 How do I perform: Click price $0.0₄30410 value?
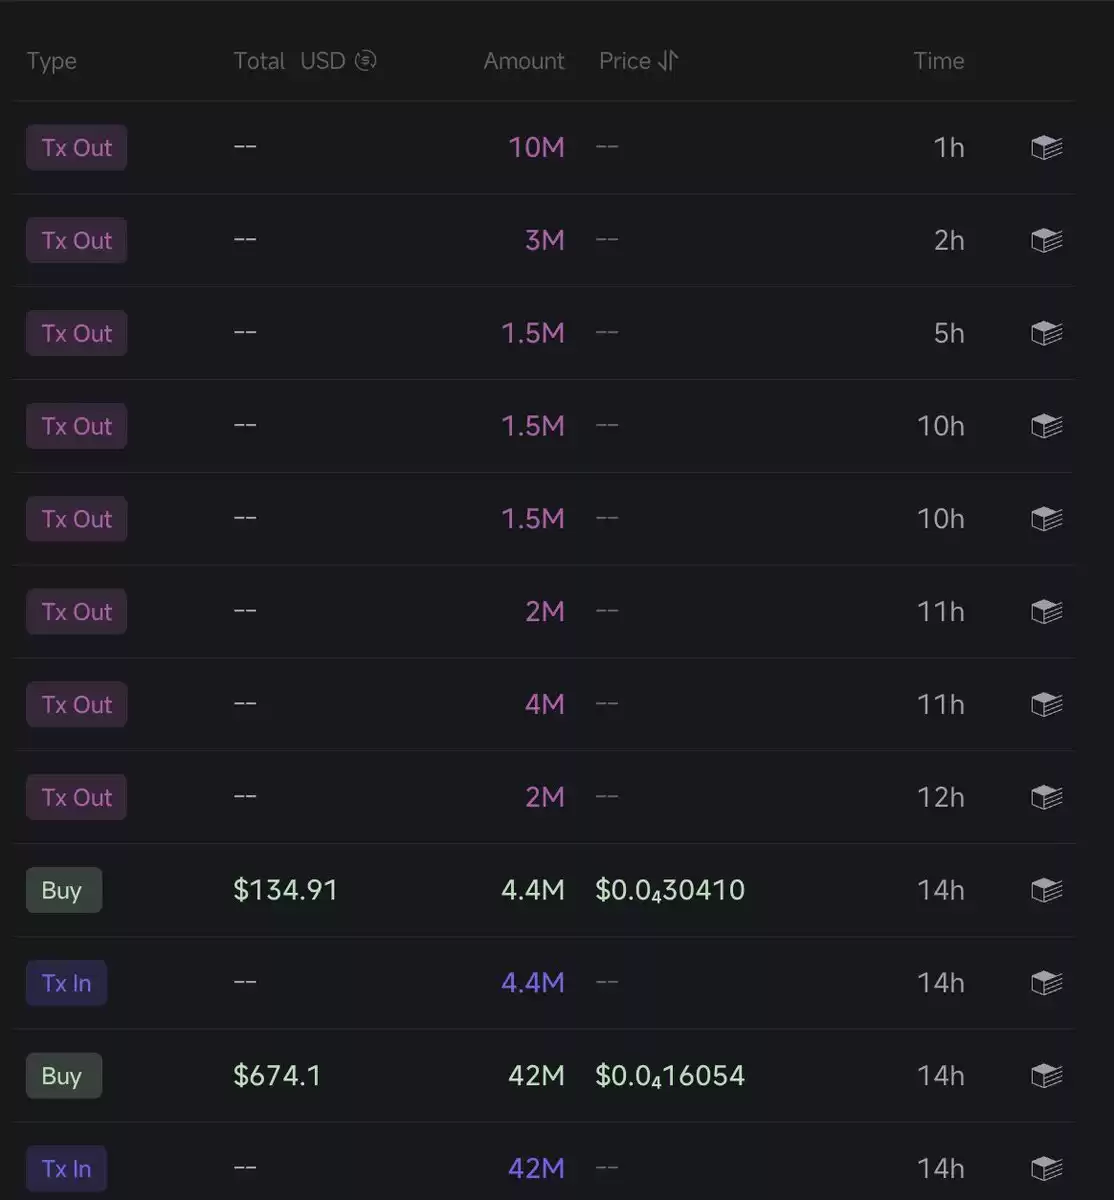(670, 890)
